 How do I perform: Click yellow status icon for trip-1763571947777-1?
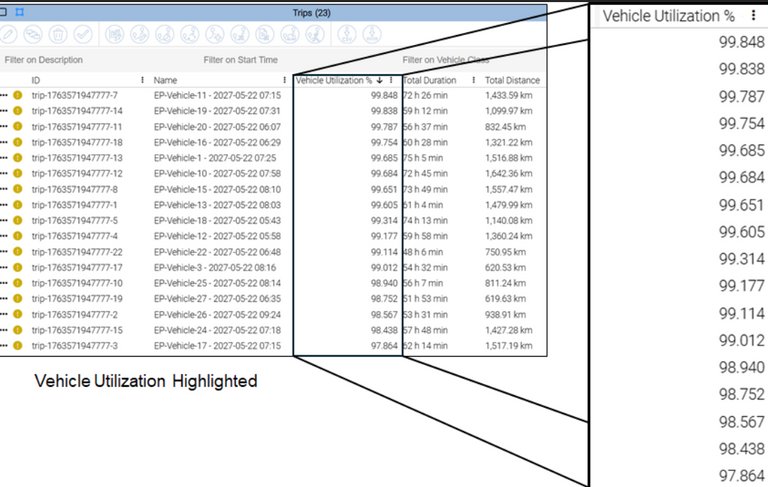coord(18,205)
